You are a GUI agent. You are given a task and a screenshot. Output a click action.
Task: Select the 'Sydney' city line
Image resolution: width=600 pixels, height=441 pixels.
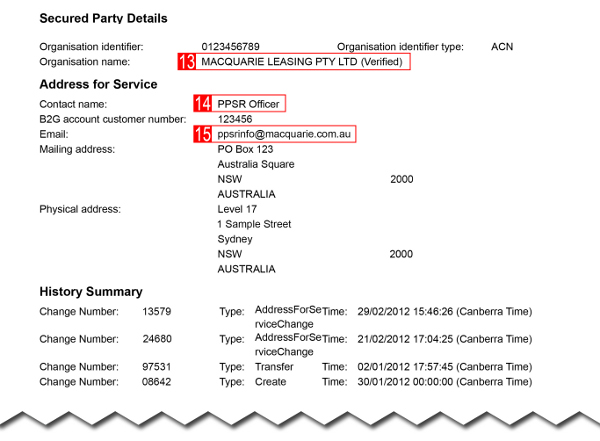(x=235, y=239)
